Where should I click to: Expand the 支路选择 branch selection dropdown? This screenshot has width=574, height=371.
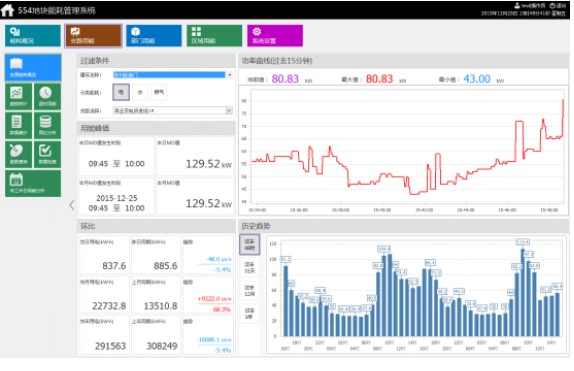pos(229,110)
